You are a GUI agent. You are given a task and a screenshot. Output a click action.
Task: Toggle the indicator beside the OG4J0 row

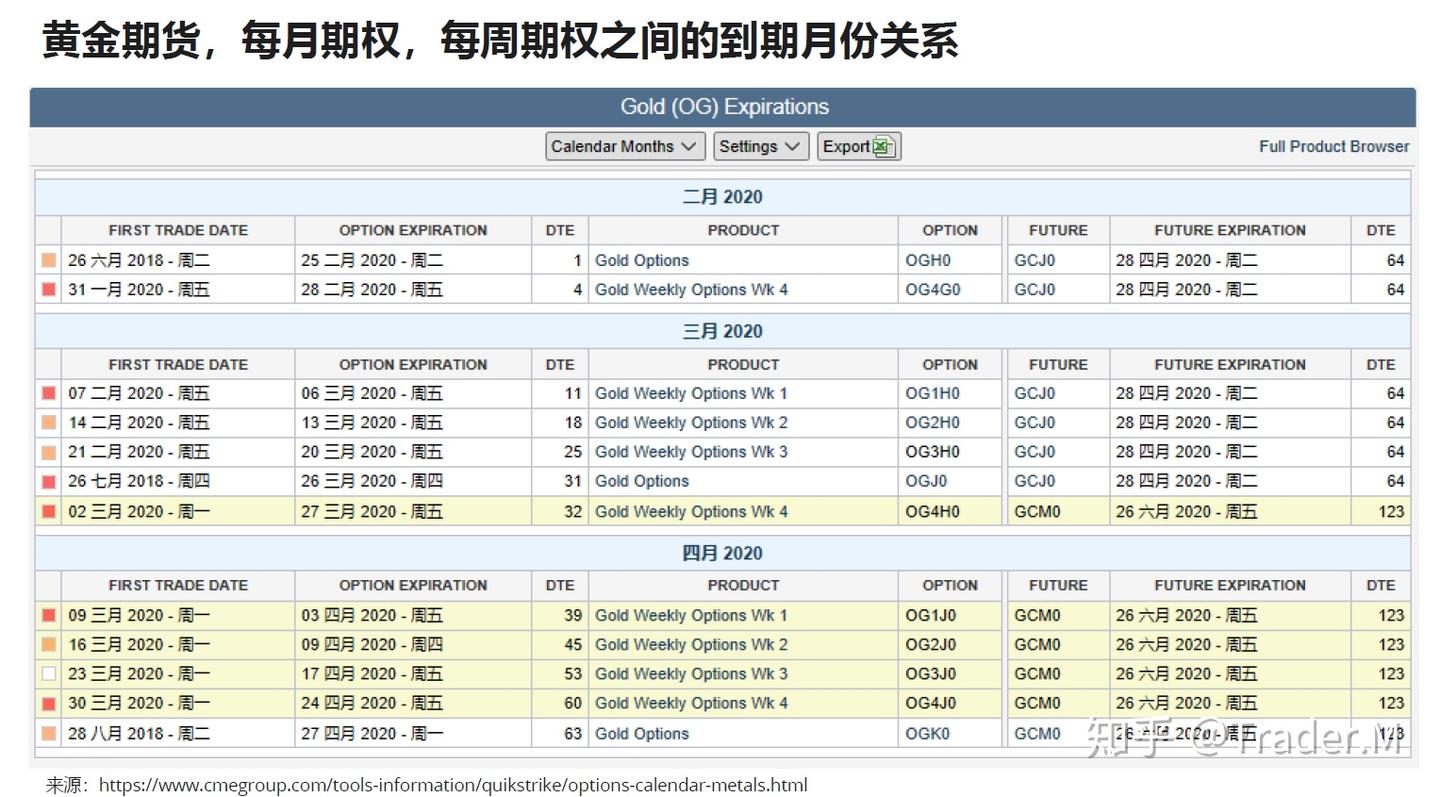click(x=48, y=703)
